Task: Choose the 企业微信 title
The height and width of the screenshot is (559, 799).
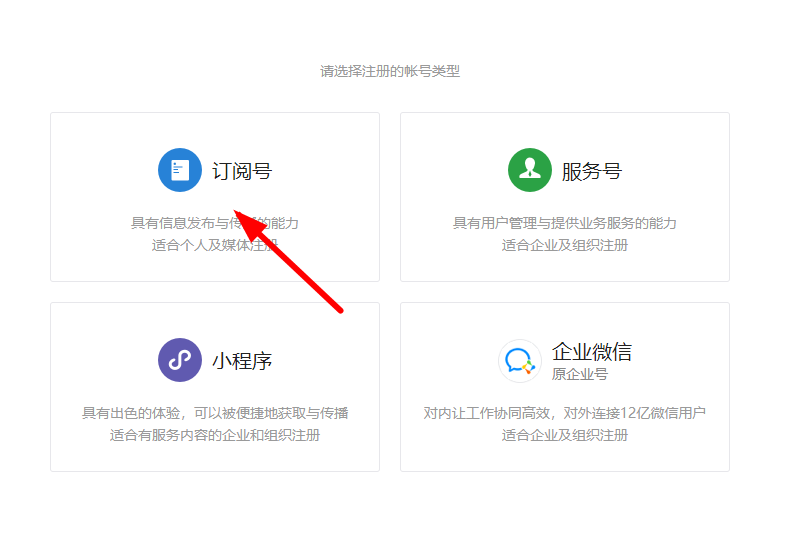Action: coord(592,352)
